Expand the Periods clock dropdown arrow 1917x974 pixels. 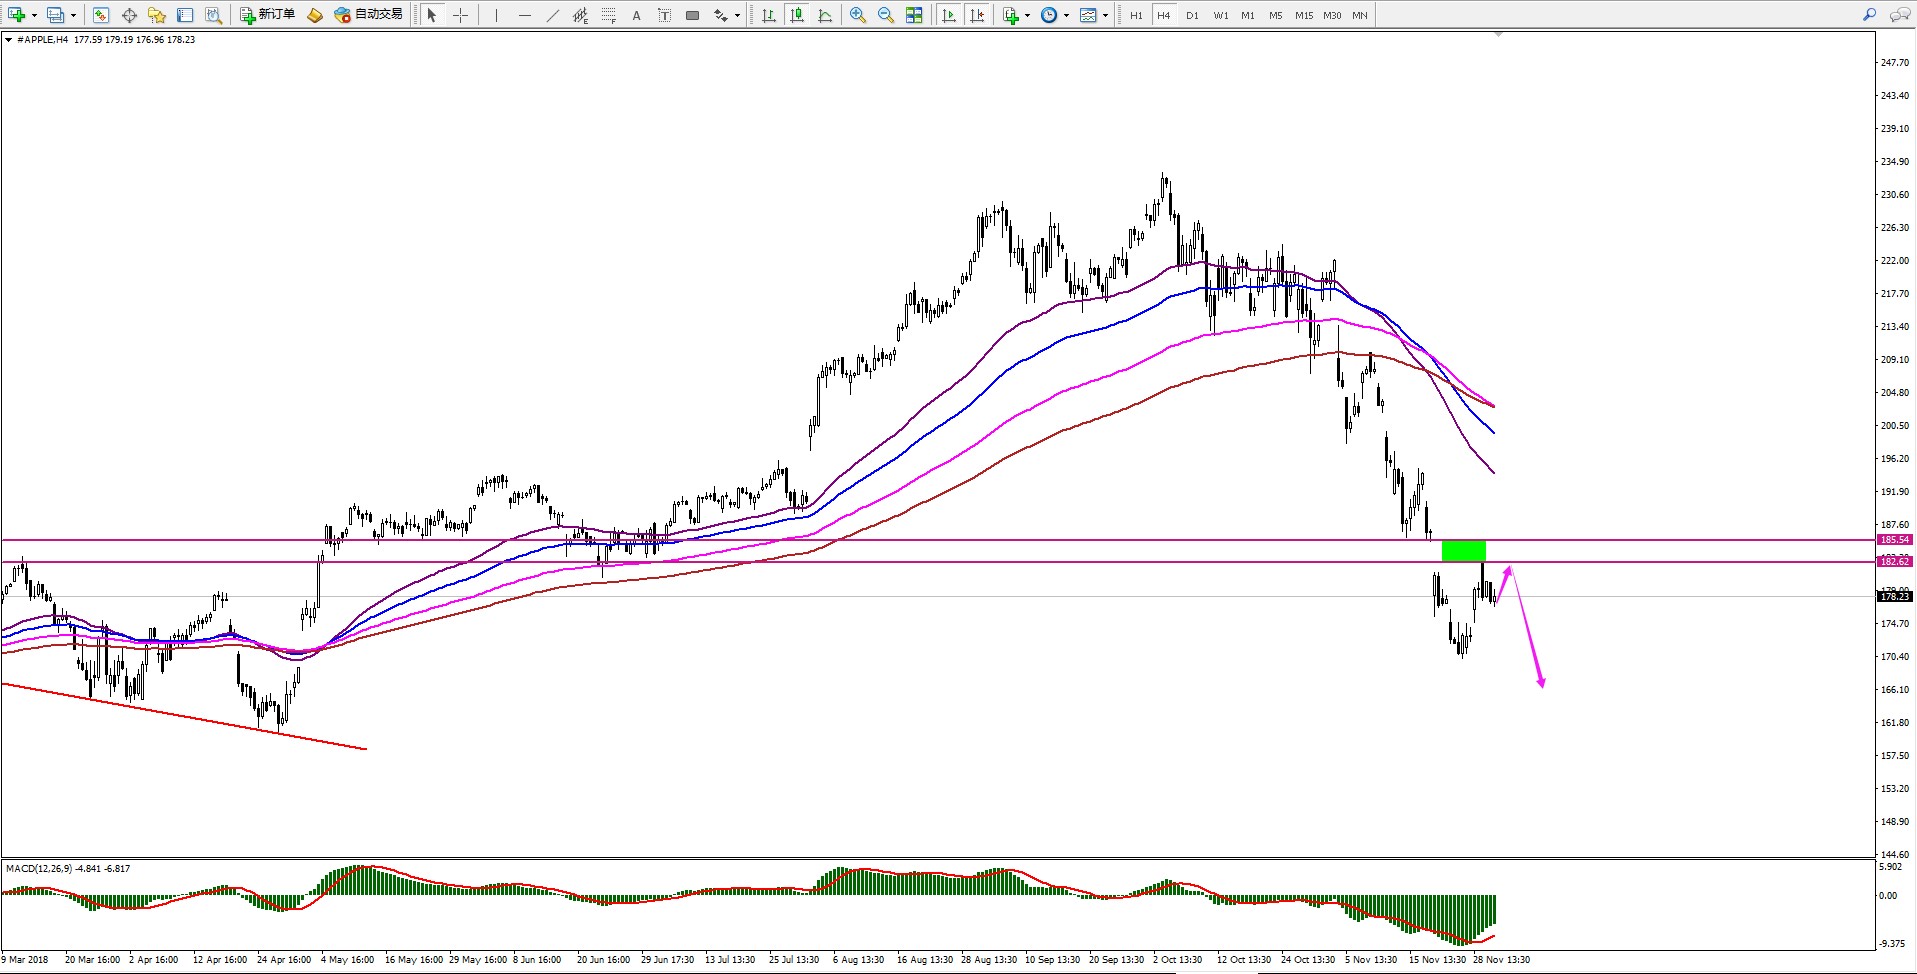(1066, 15)
